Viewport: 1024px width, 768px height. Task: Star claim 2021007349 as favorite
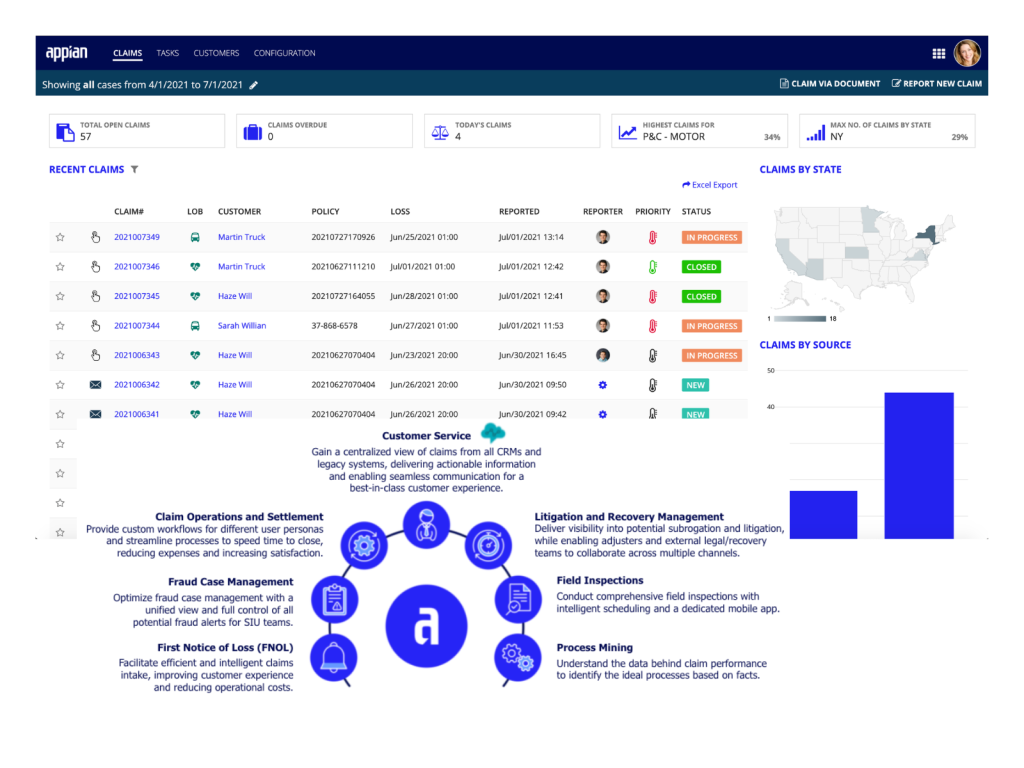60,237
